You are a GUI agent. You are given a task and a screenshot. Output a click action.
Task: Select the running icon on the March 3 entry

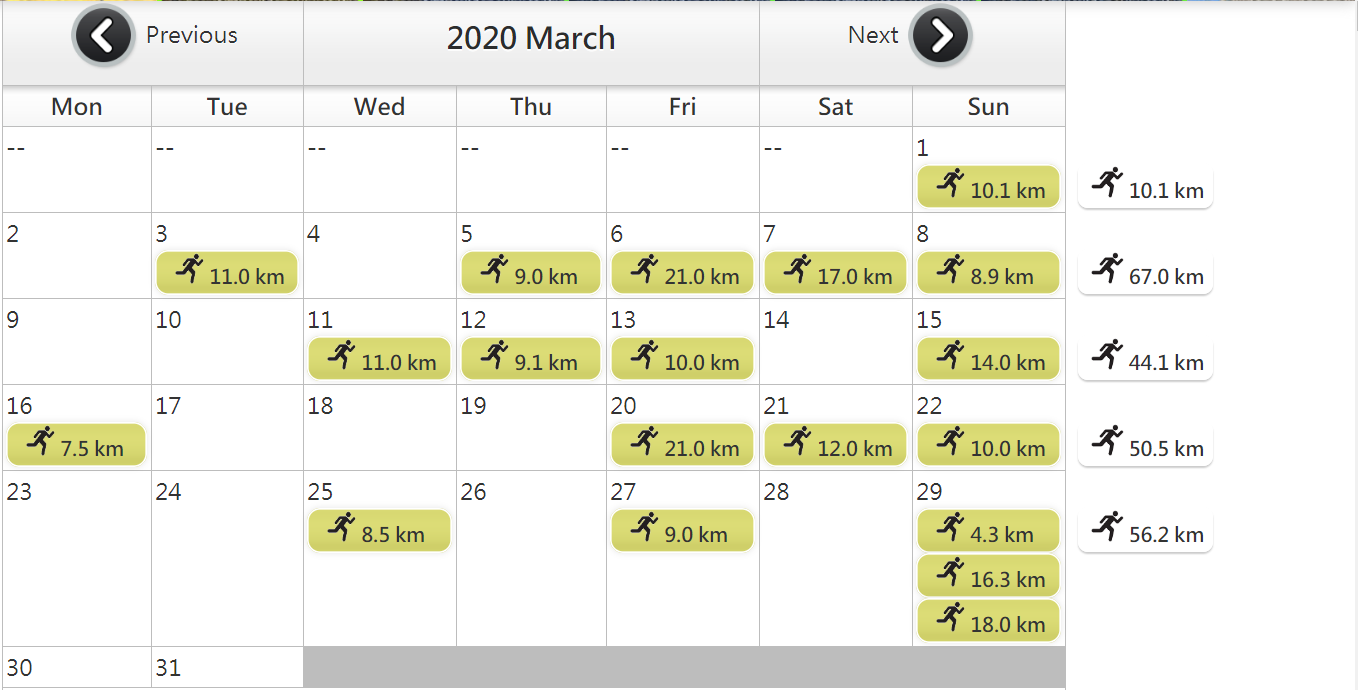pos(190,268)
